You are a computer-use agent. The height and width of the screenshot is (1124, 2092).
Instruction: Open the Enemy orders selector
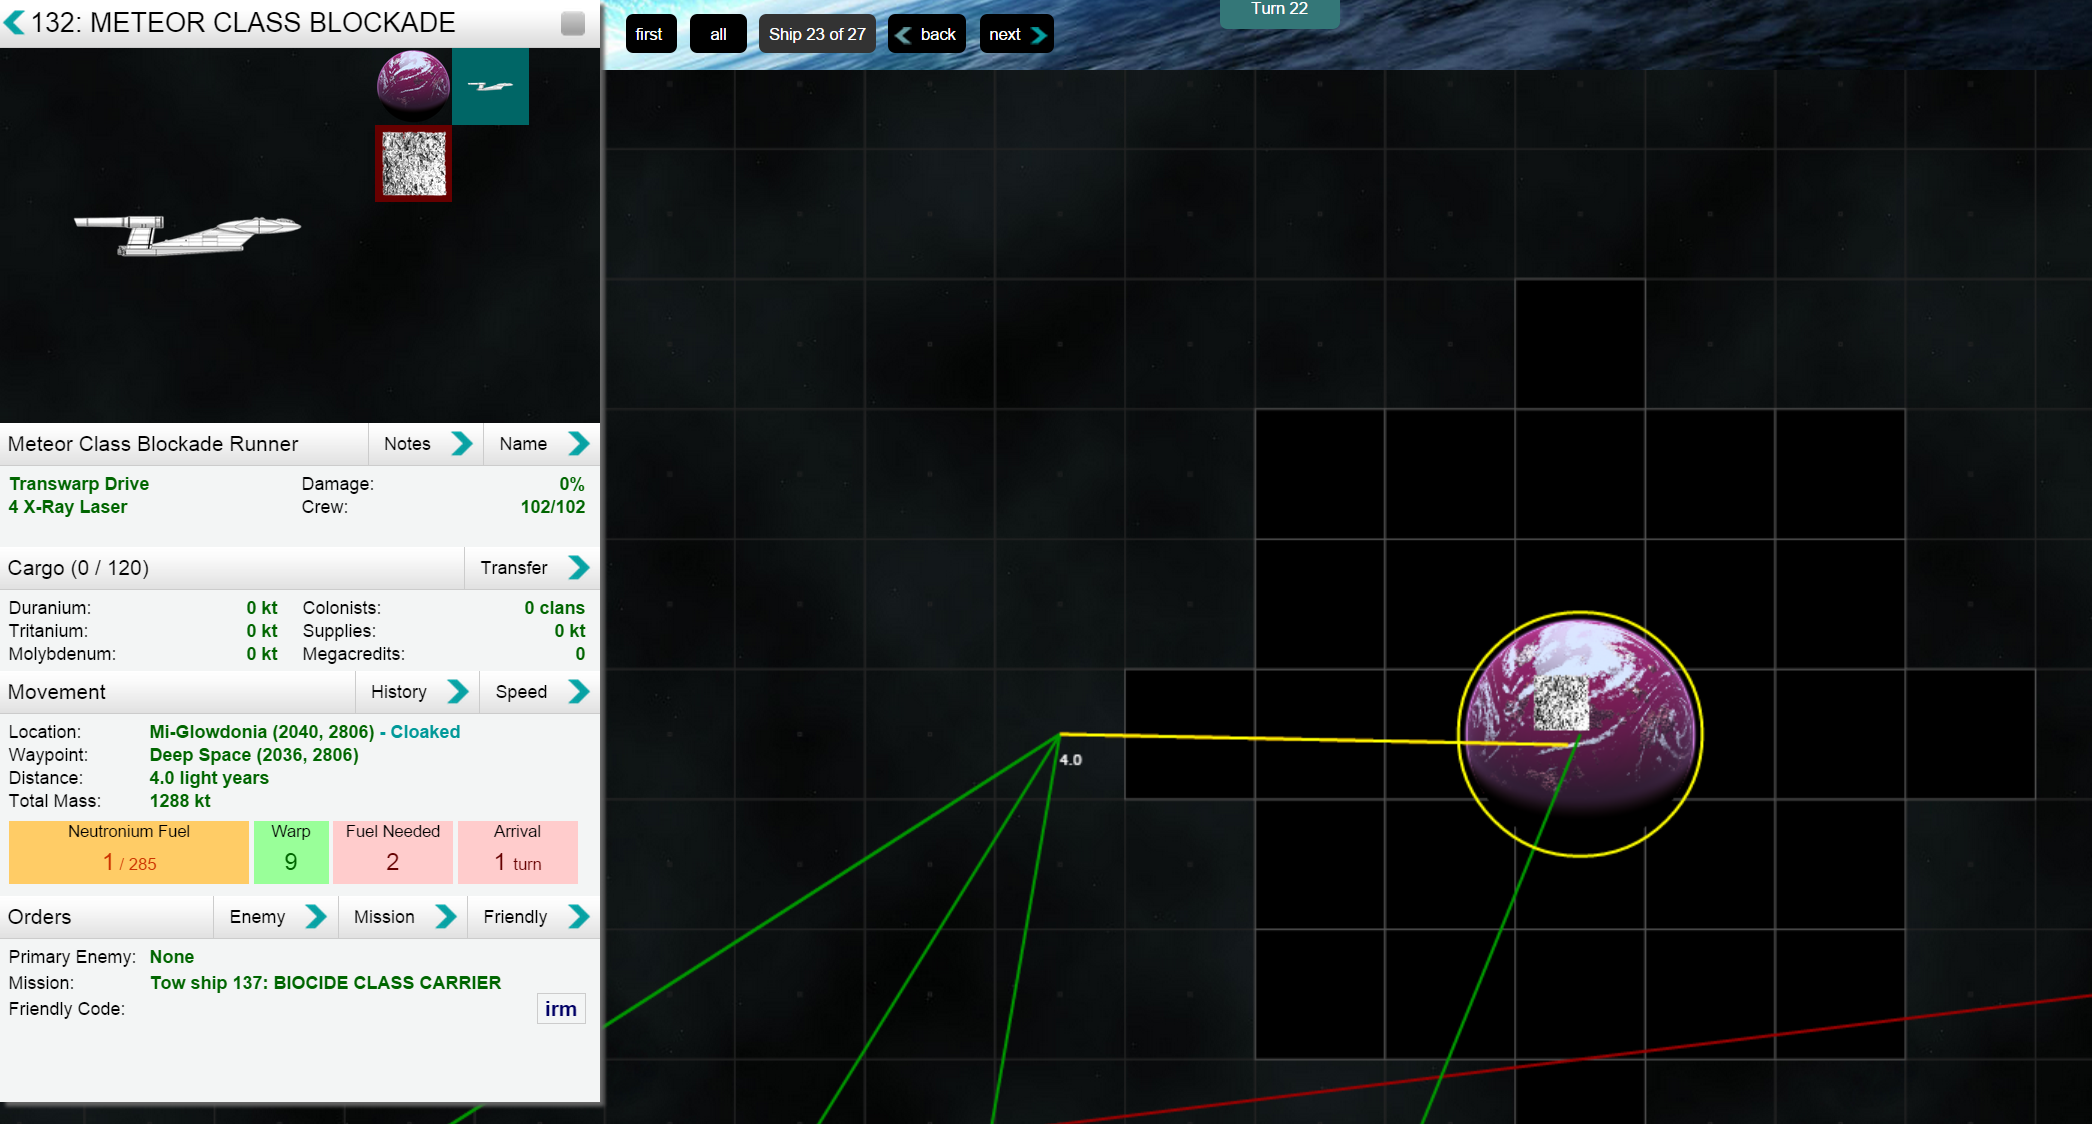(276, 917)
